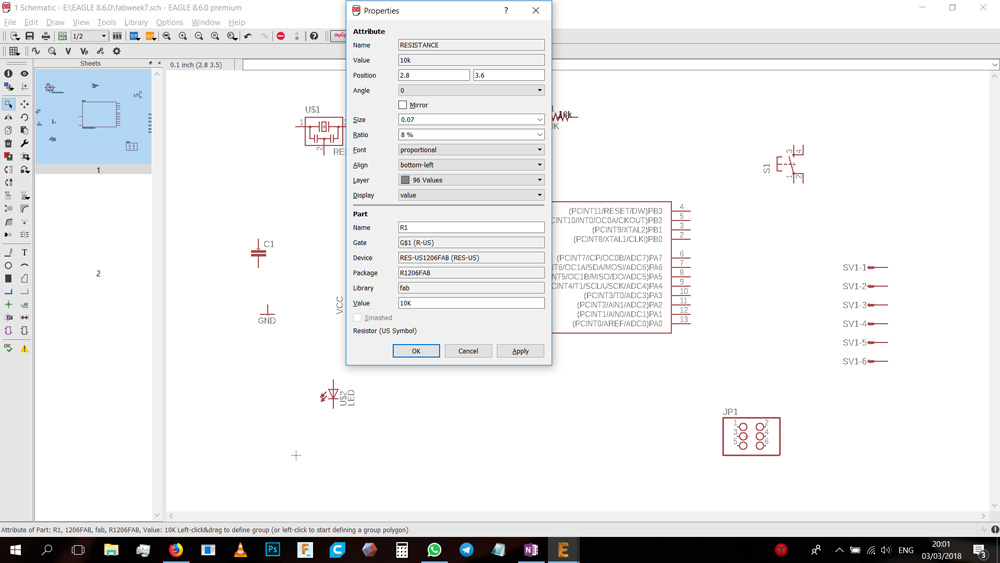The width and height of the screenshot is (1000, 563).
Task: Open the Options menu
Action: (170, 22)
